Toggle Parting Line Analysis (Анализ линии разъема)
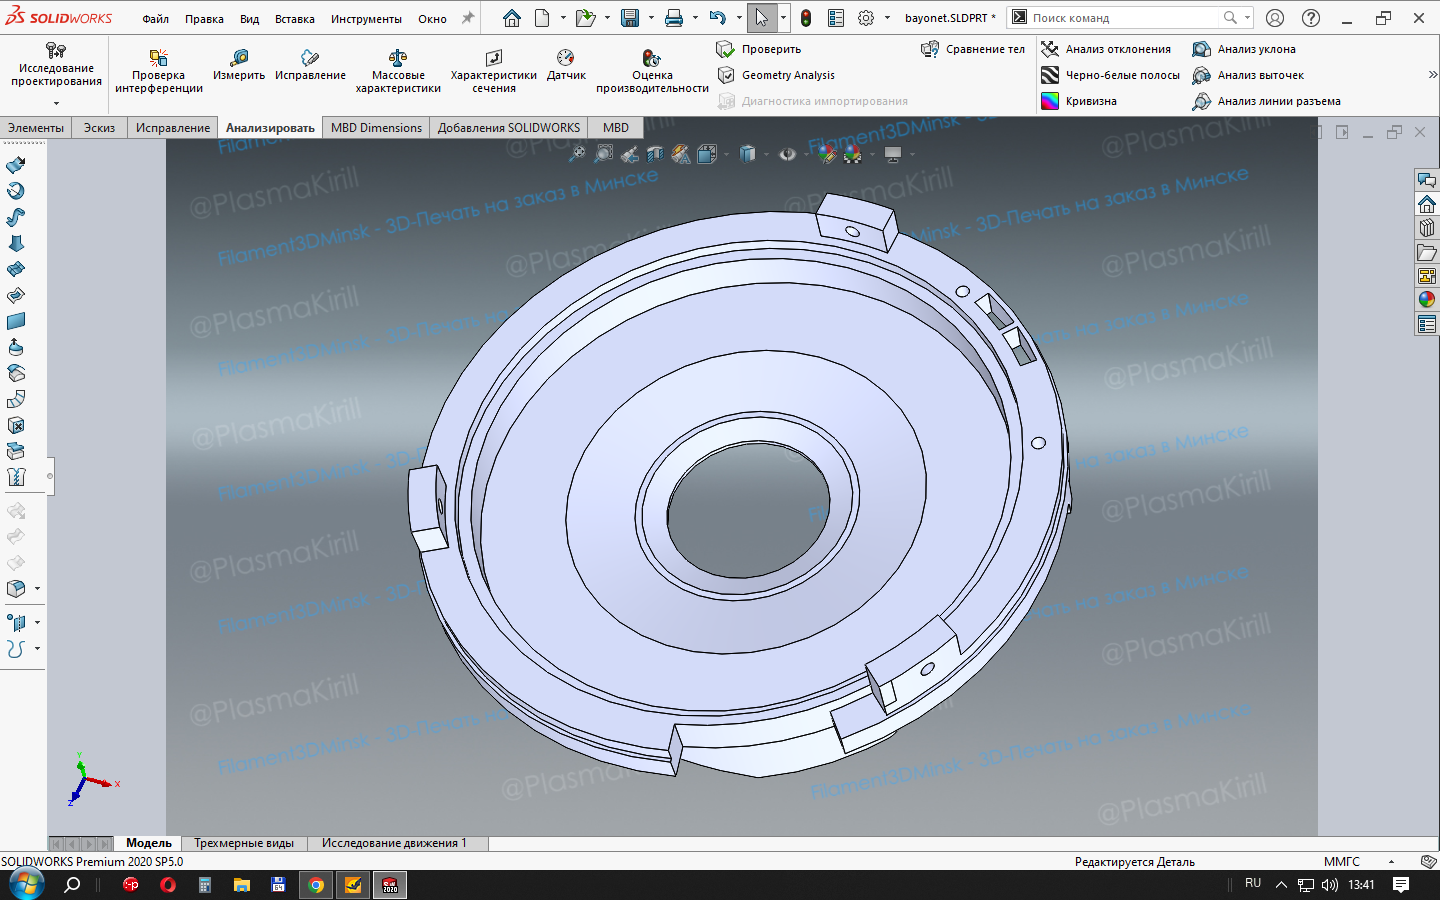 pos(1266,101)
